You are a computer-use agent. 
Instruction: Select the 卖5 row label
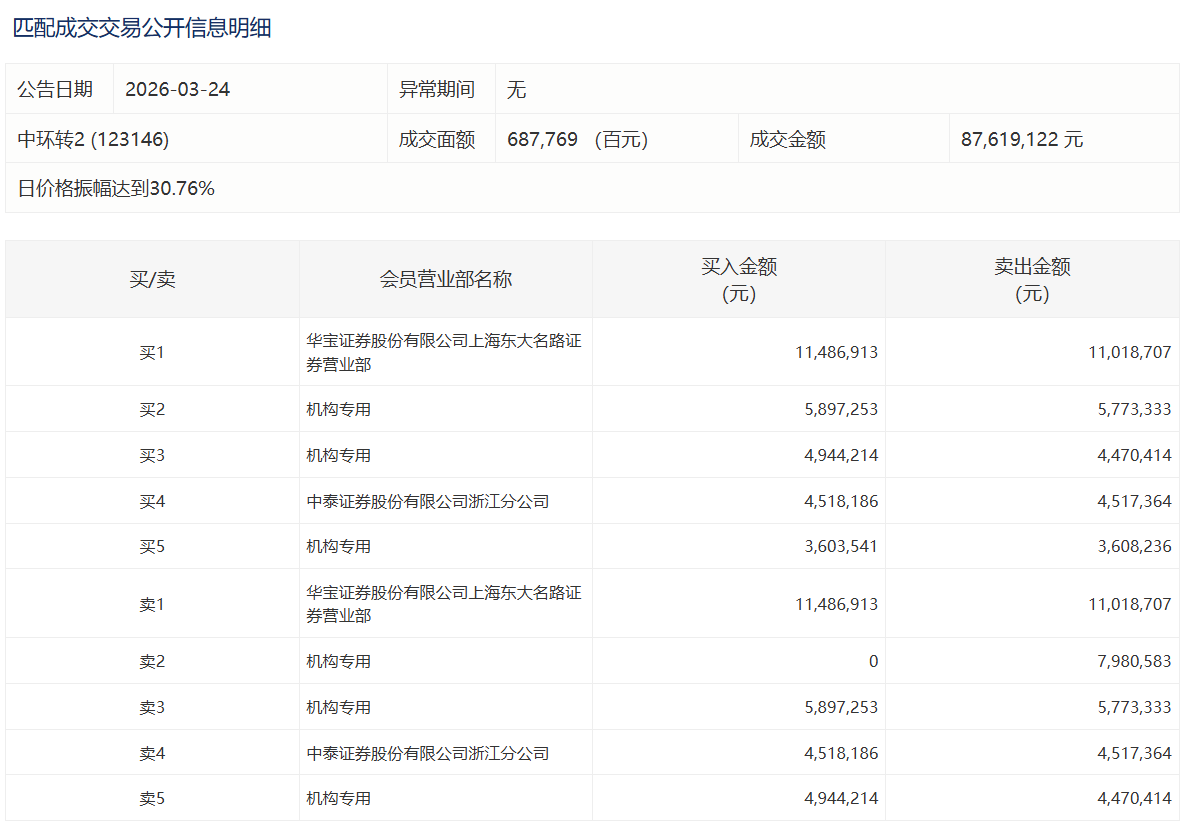tap(152, 798)
